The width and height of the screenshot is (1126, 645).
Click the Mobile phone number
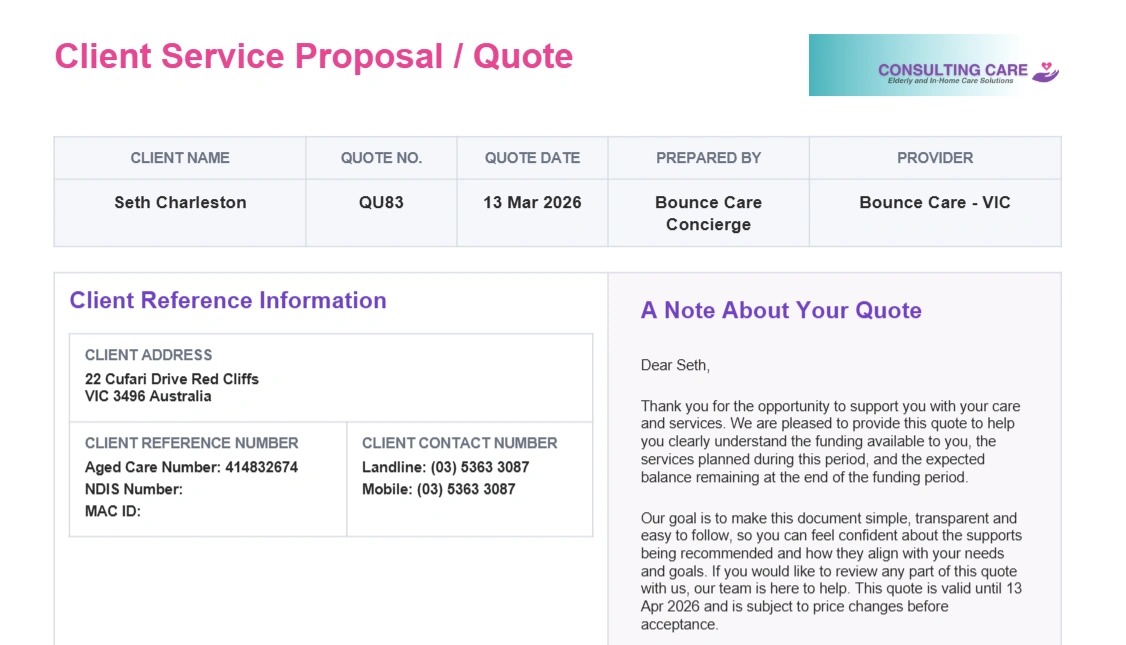point(439,489)
